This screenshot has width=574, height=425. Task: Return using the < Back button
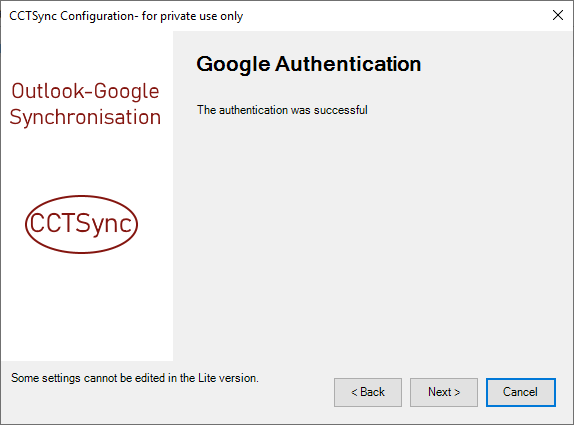(x=368, y=392)
